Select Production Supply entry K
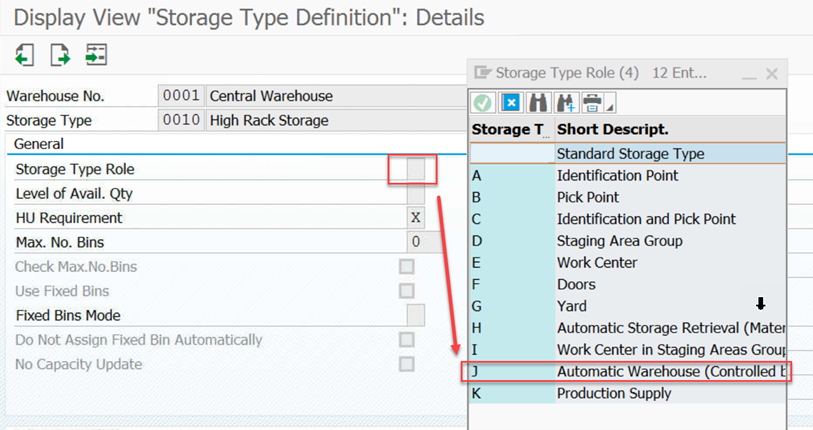 point(628,394)
